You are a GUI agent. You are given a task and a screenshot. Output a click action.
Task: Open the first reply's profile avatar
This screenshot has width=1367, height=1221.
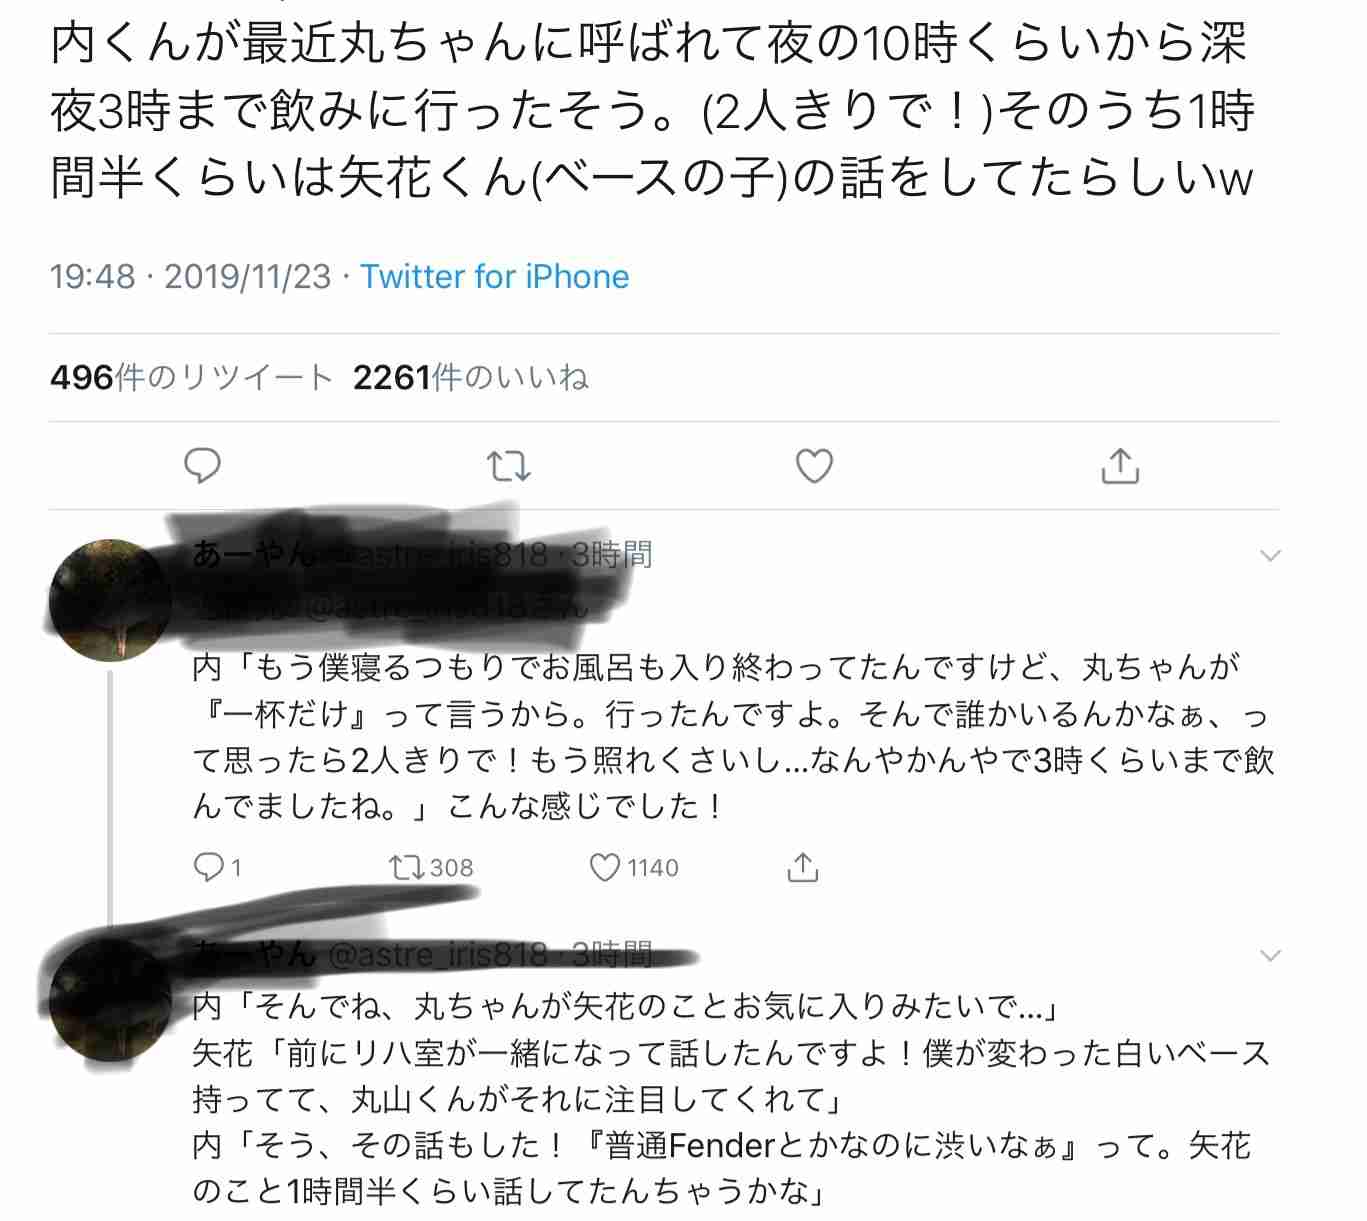pos(110,599)
